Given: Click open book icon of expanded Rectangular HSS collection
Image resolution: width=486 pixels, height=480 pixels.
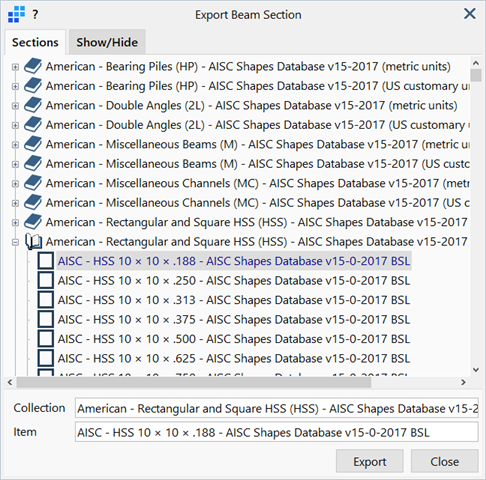Looking at the screenshot, I should coord(34,241).
